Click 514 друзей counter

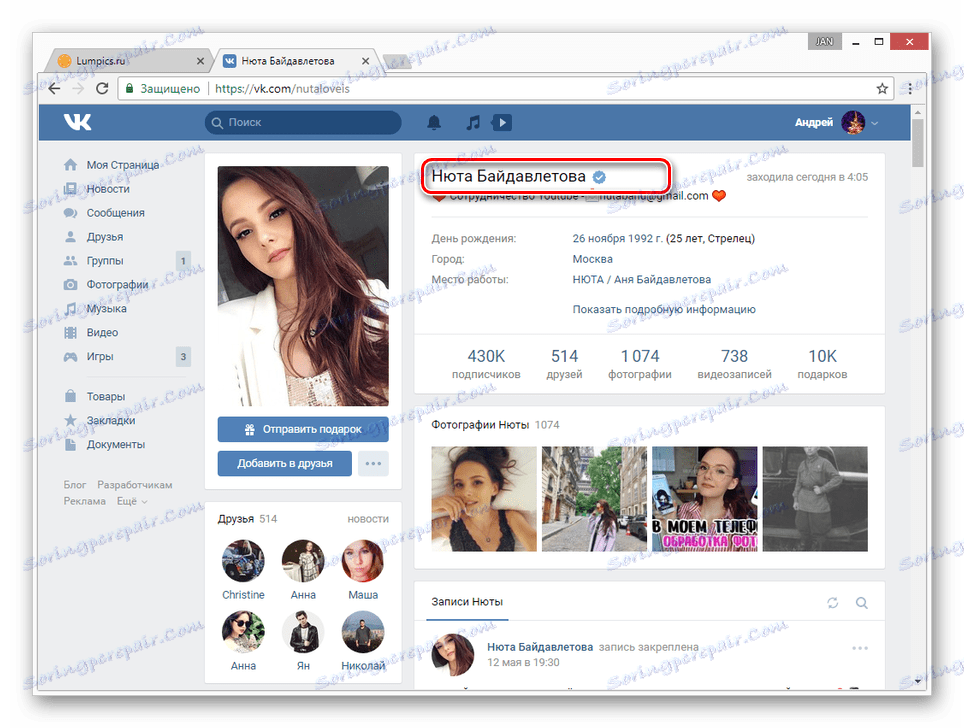point(564,364)
